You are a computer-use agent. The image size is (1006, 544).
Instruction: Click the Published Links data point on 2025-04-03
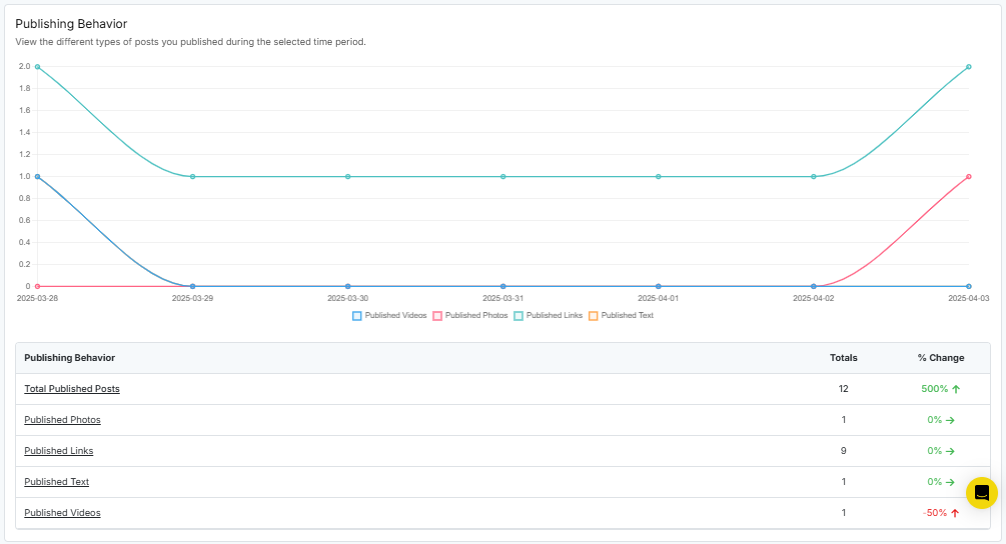[969, 67]
